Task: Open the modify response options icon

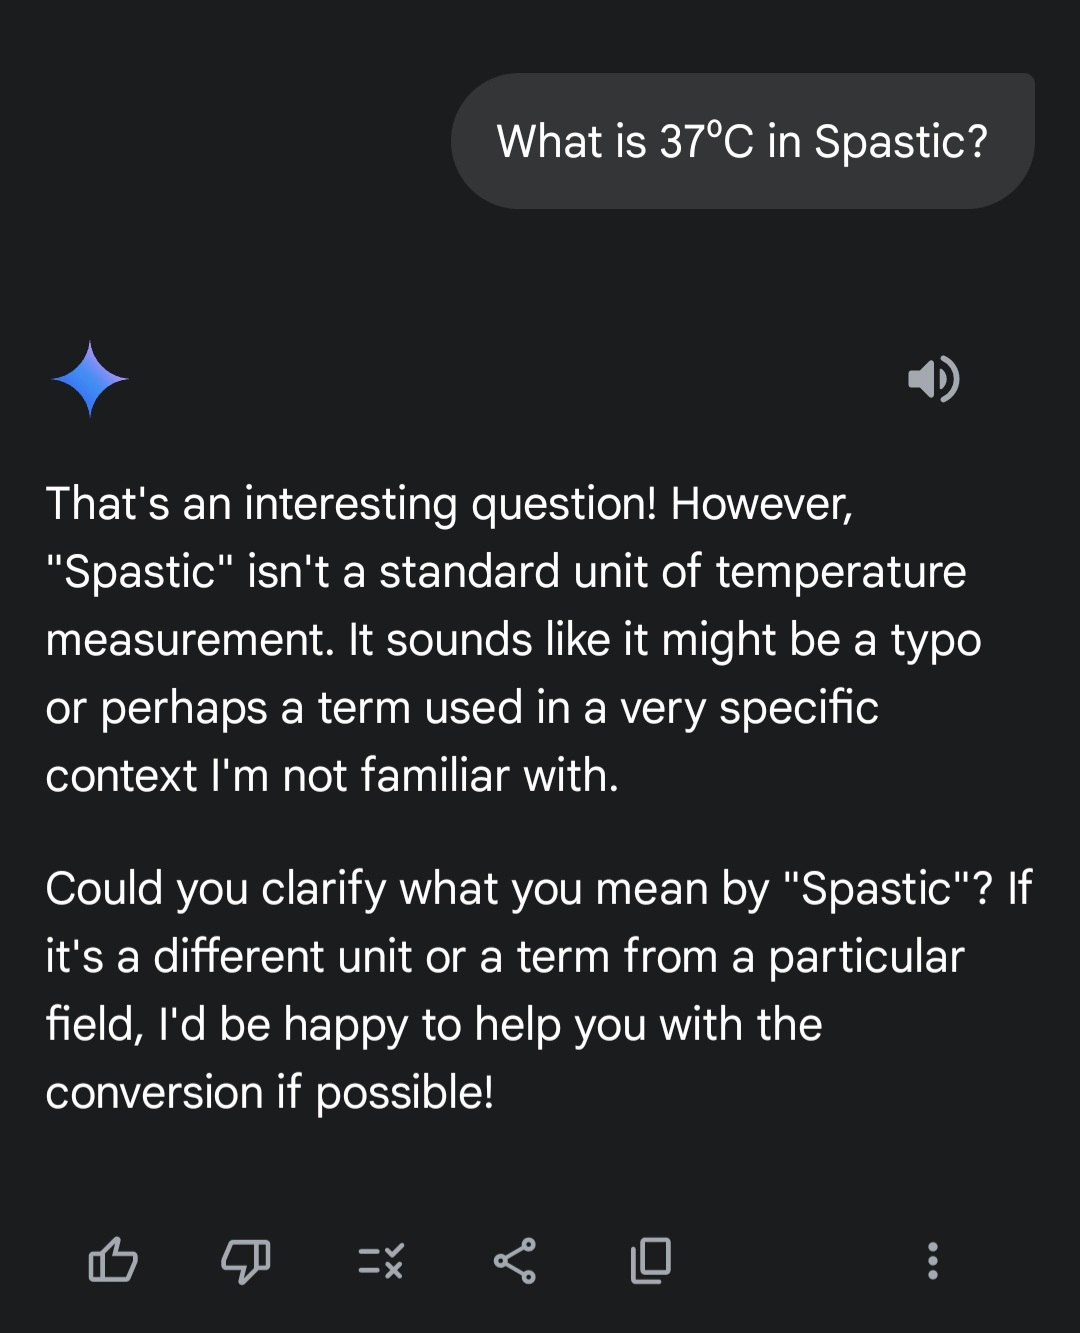Action: 381,1261
